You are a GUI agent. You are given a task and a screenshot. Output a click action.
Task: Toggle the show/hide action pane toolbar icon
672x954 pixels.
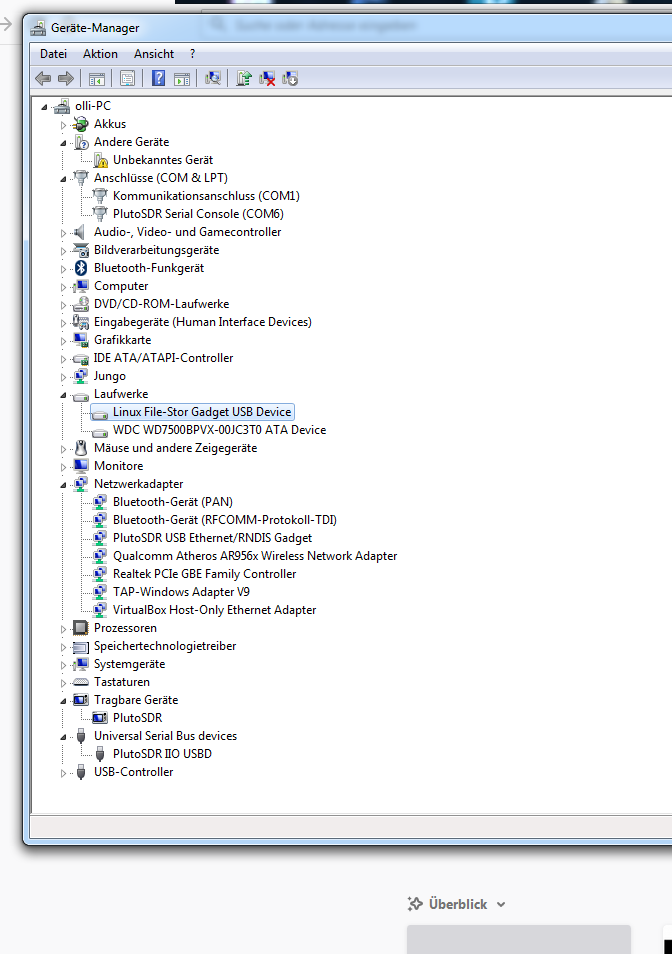point(182,78)
